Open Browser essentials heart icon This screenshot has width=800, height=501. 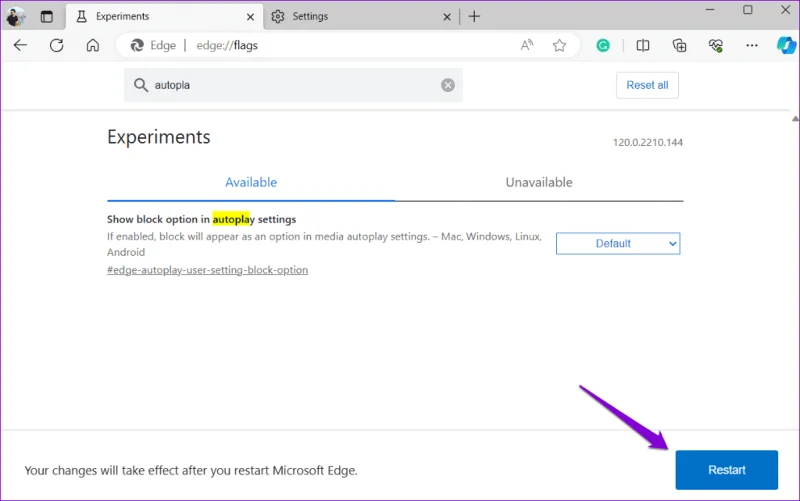[715, 45]
